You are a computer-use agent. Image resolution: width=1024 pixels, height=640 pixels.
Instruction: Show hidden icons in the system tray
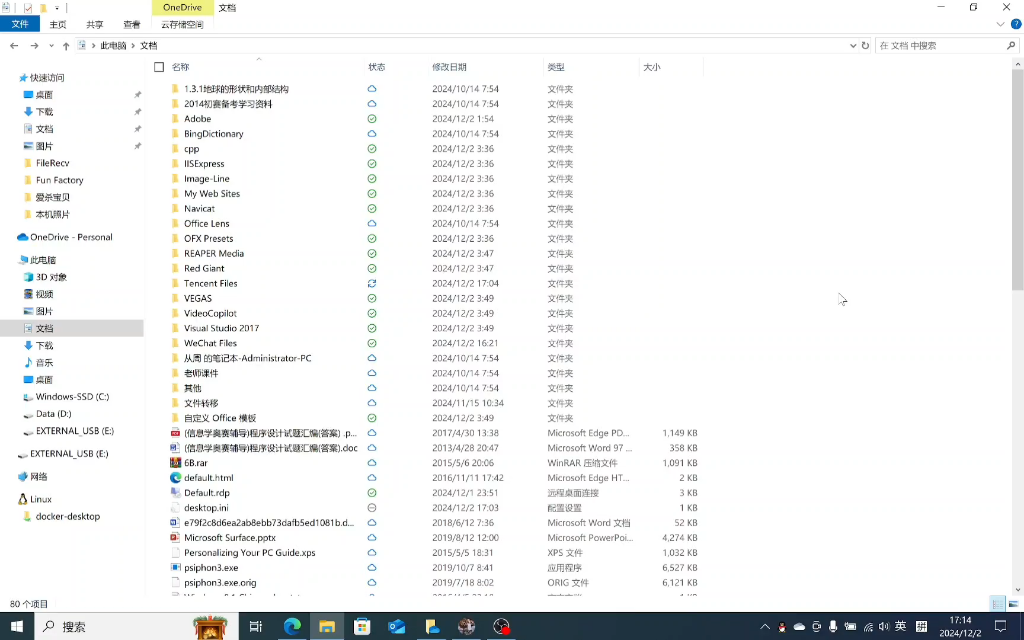[x=764, y=628]
